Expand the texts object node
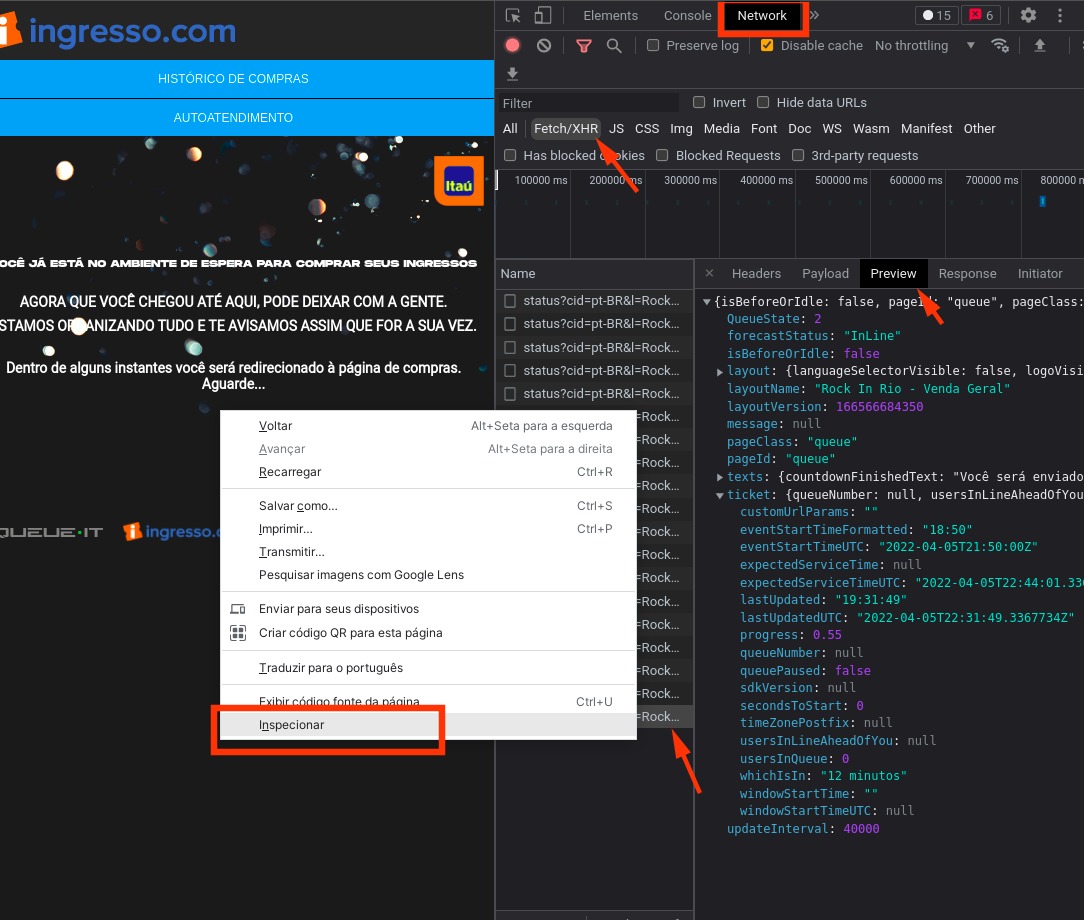Image resolution: width=1084 pixels, height=920 pixels. click(720, 477)
